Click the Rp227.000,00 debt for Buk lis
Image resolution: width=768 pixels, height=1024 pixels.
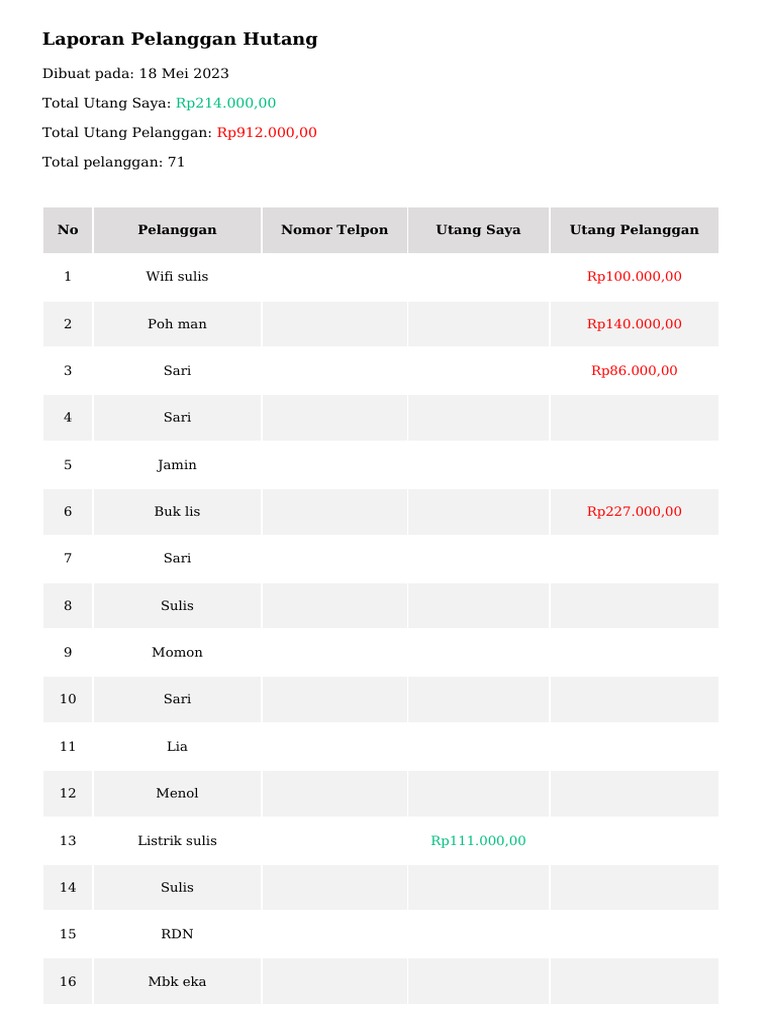pyautogui.click(x=634, y=511)
